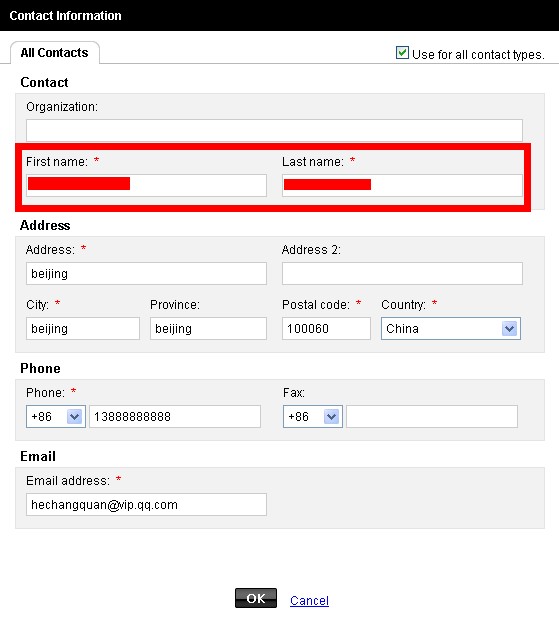Click the Phone code dropdown arrow icon
Viewport: 559px width, 618px height.
click(74, 416)
